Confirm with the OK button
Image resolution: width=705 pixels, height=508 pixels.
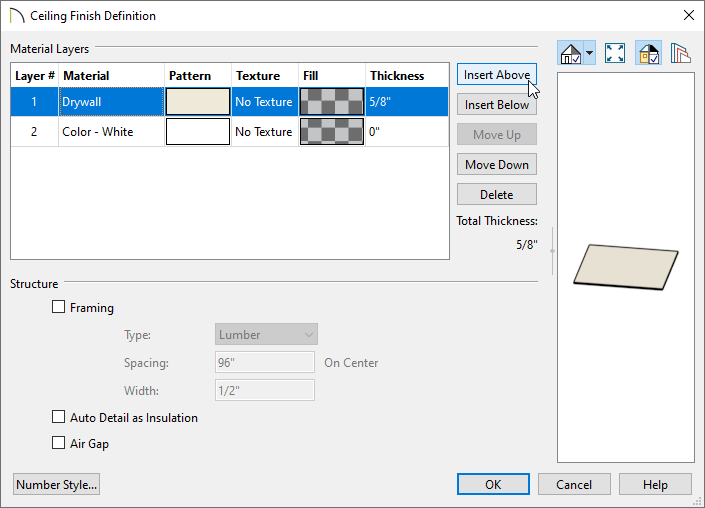(x=493, y=484)
